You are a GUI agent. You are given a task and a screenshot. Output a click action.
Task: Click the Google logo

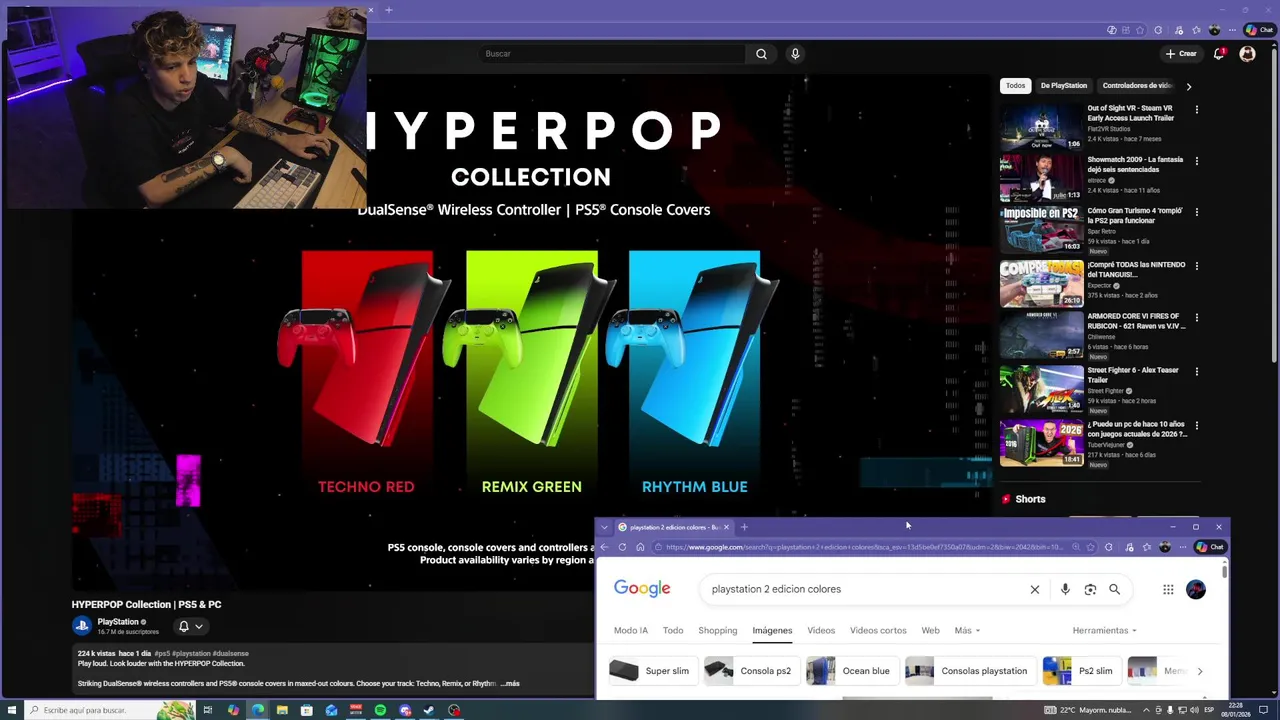point(642,589)
